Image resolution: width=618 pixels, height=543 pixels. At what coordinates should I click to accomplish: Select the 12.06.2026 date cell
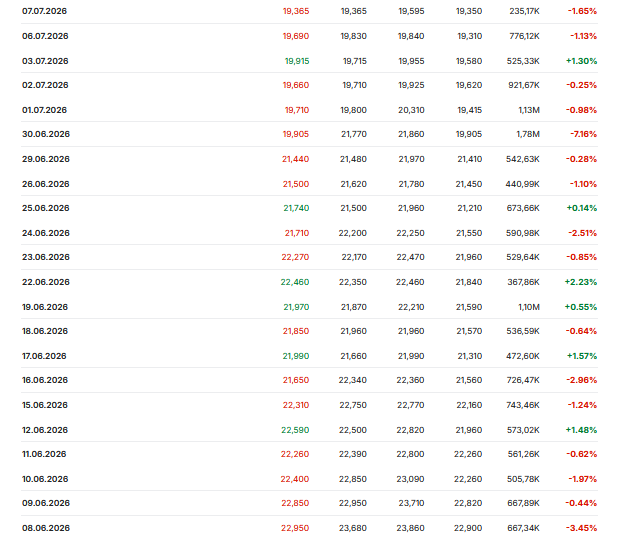[x=45, y=430]
